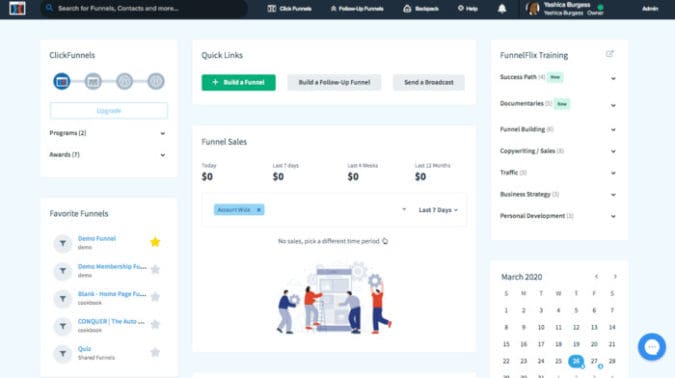Viewport: 675px width, 378px height.
Task: Select the third ClickFunnels progress step icon
Action: coord(124,81)
